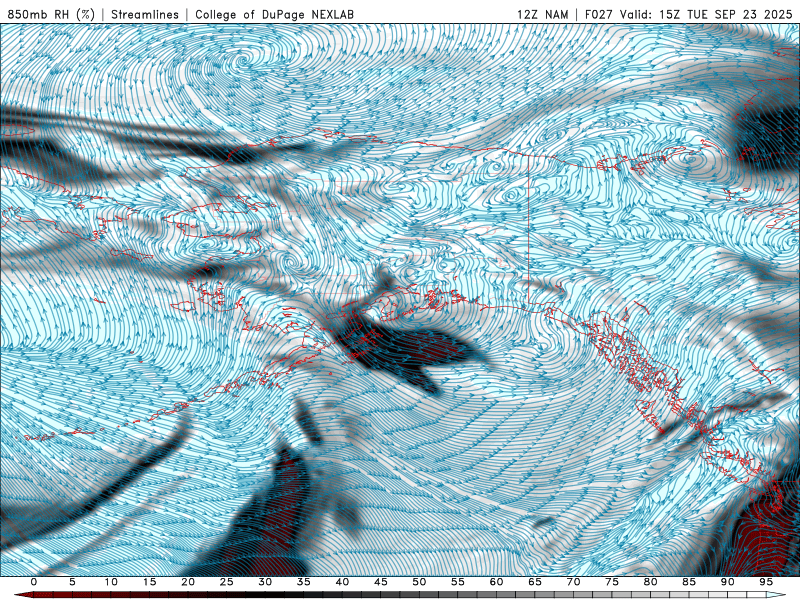Click the colorbar label "10"
This screenshot has width=800, height=600.
pos(111,582)
